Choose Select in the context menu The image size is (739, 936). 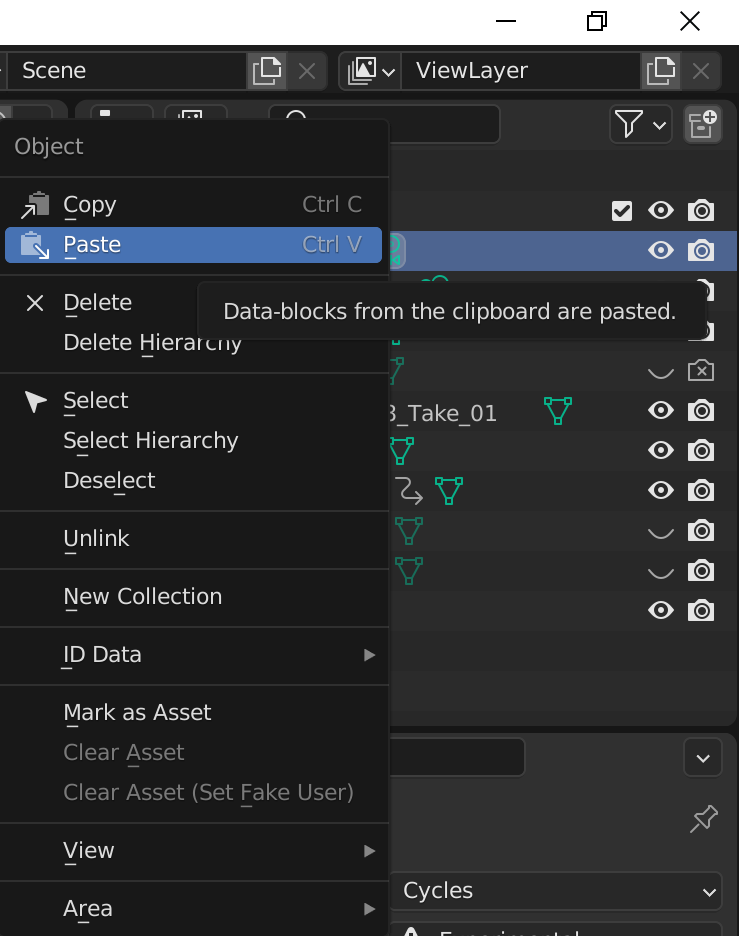click(193, 401)
